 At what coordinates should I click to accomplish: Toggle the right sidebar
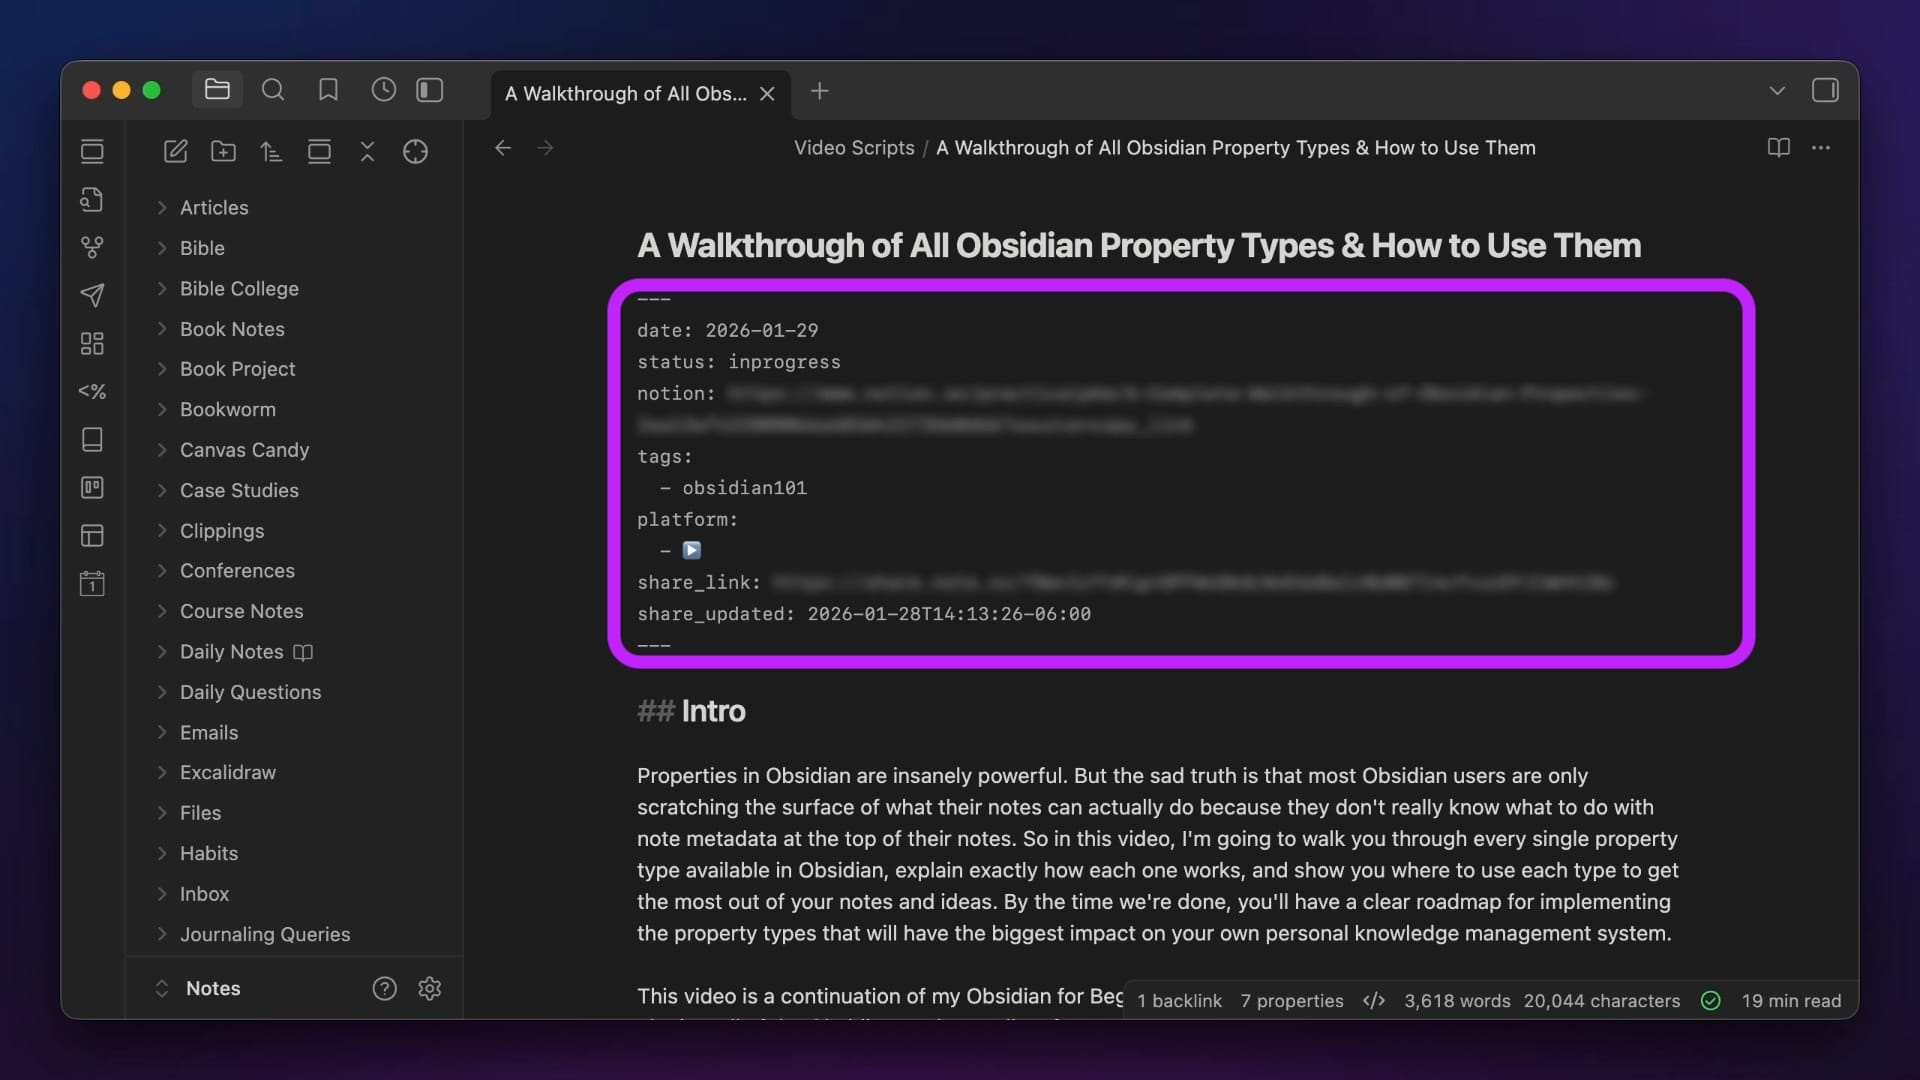1824,90
